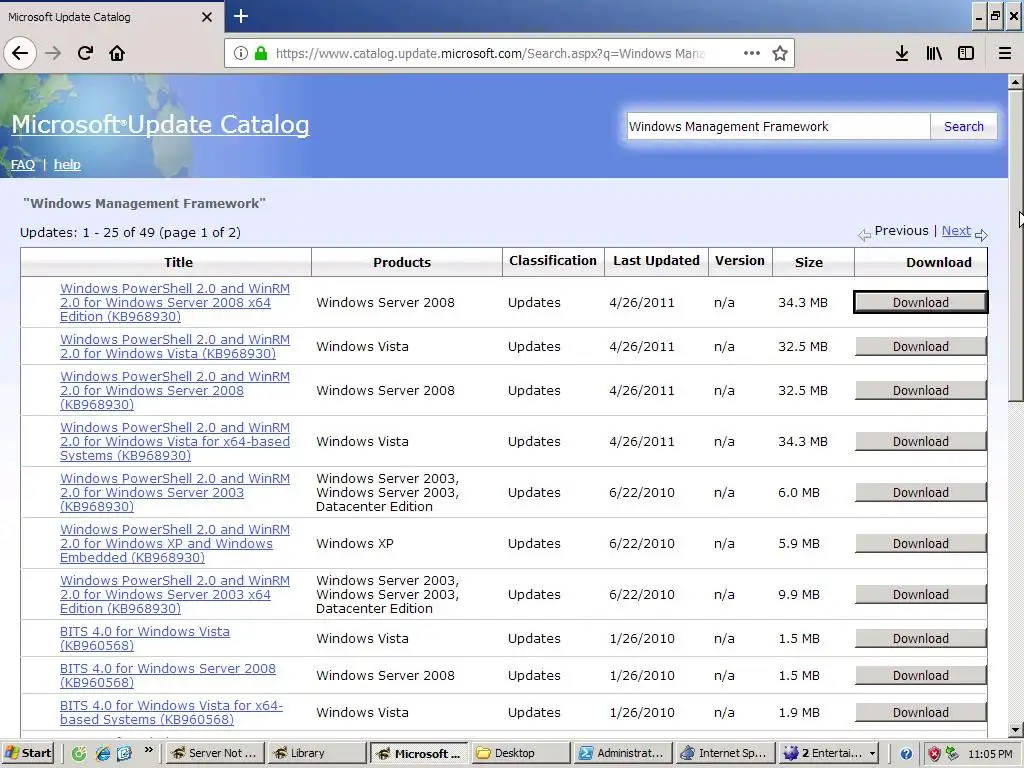Image resolution: width=1024 pixels, height=768 pixels.
Task: Sort by Last Updated column header
Action: 656,261
